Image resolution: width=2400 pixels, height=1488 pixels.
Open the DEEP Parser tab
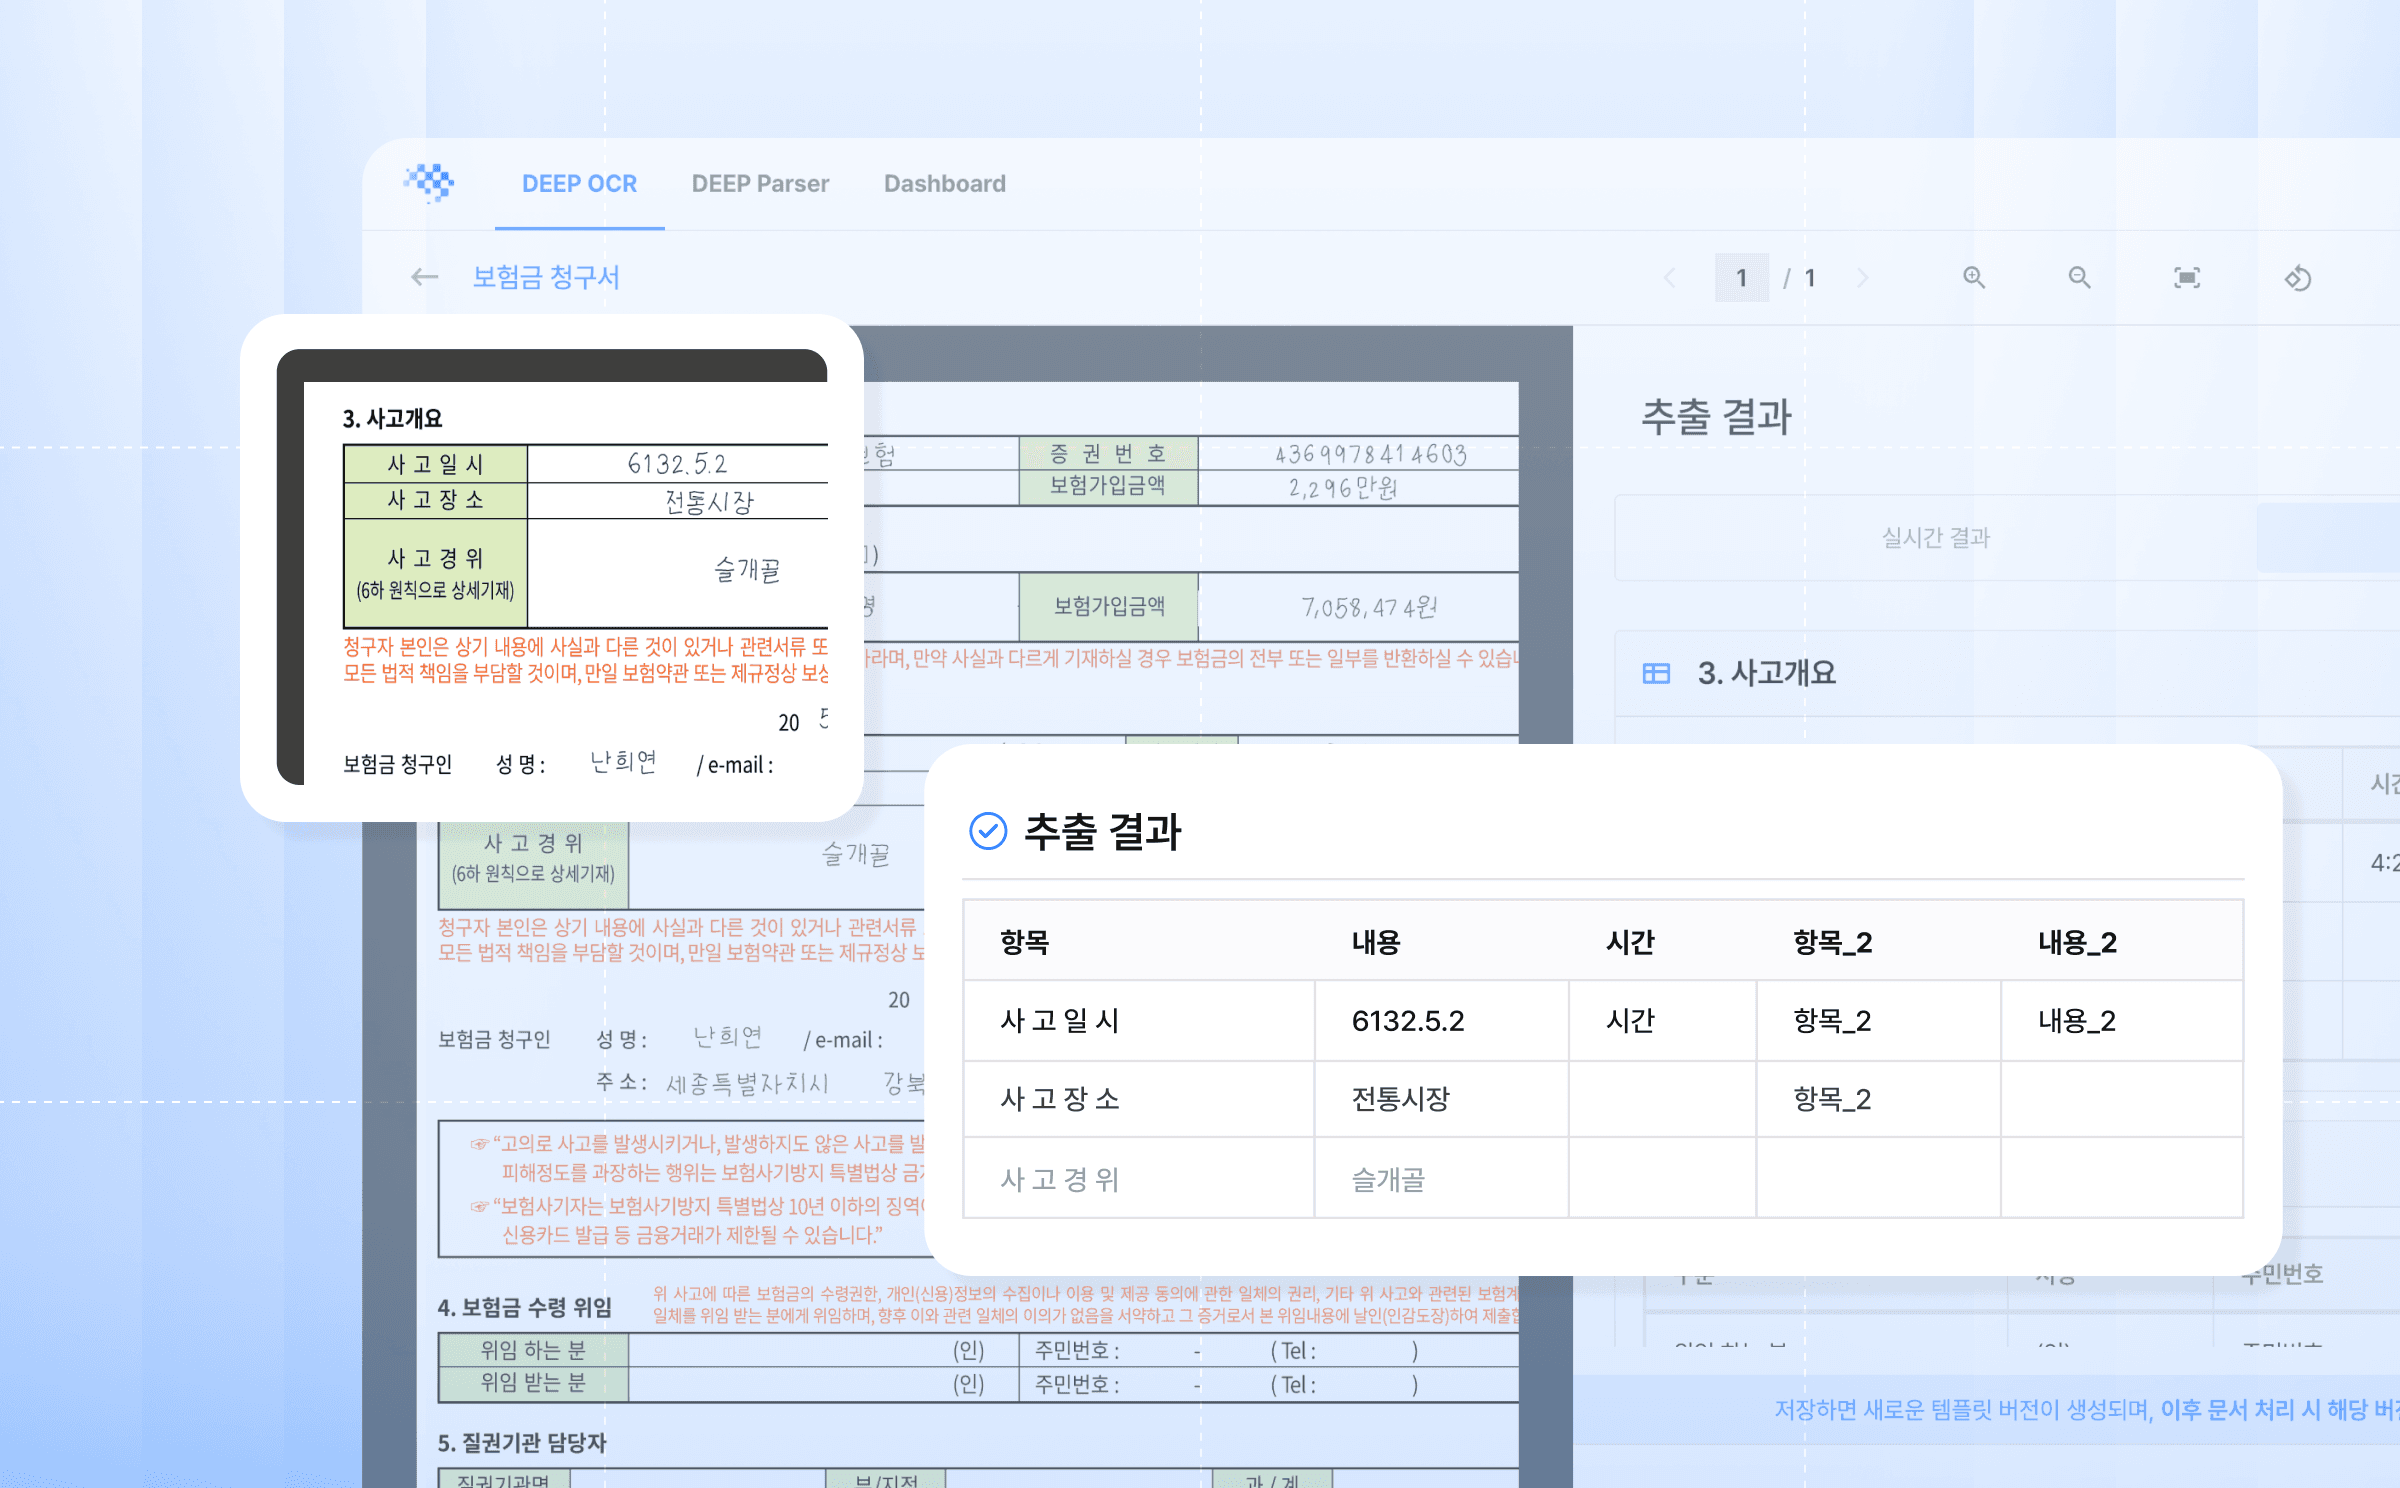760,184
